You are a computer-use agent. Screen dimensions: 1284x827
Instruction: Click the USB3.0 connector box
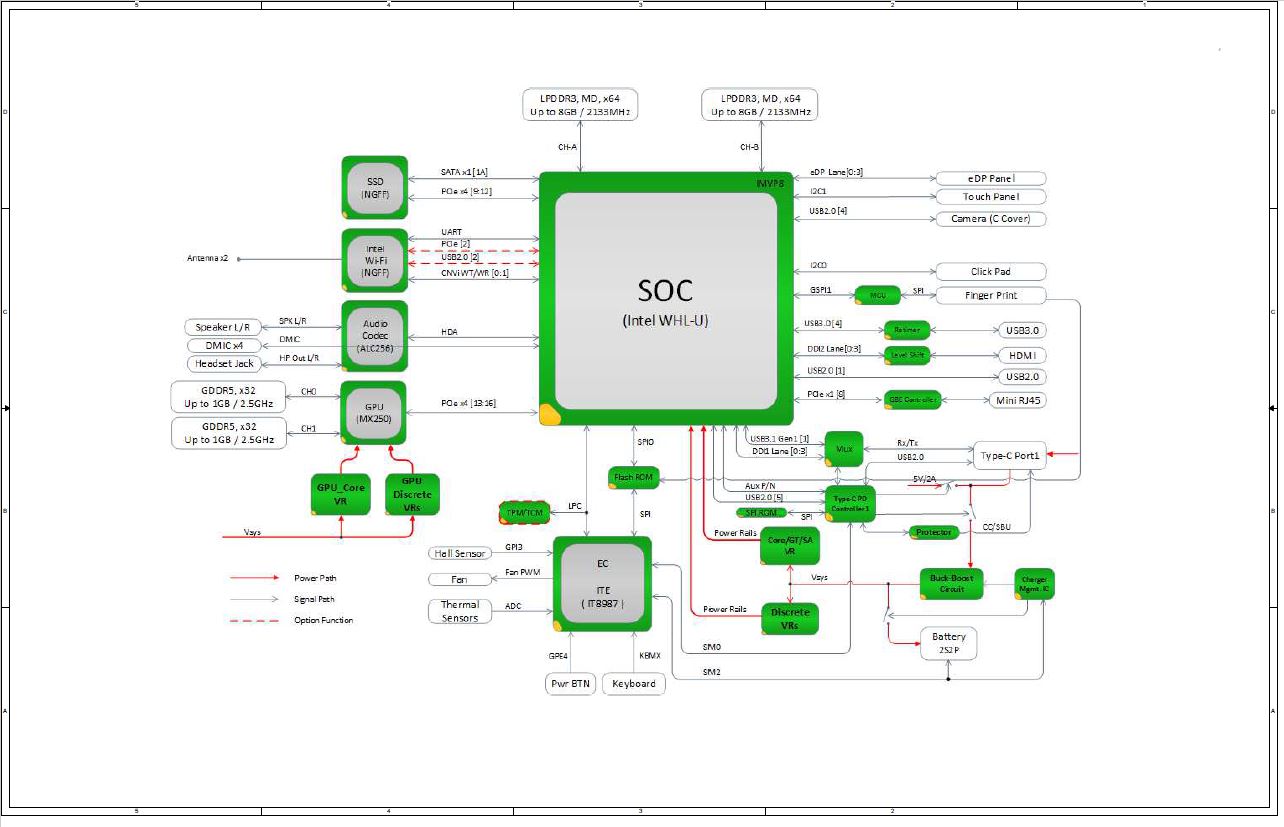tap(1020, 330)
